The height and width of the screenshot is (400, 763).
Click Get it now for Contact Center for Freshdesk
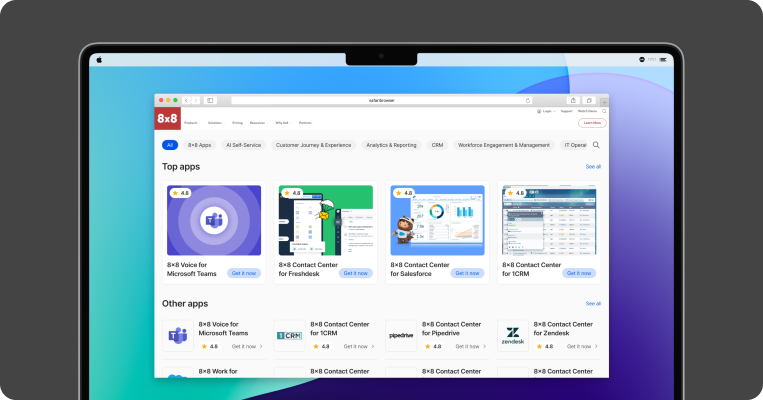356,273
